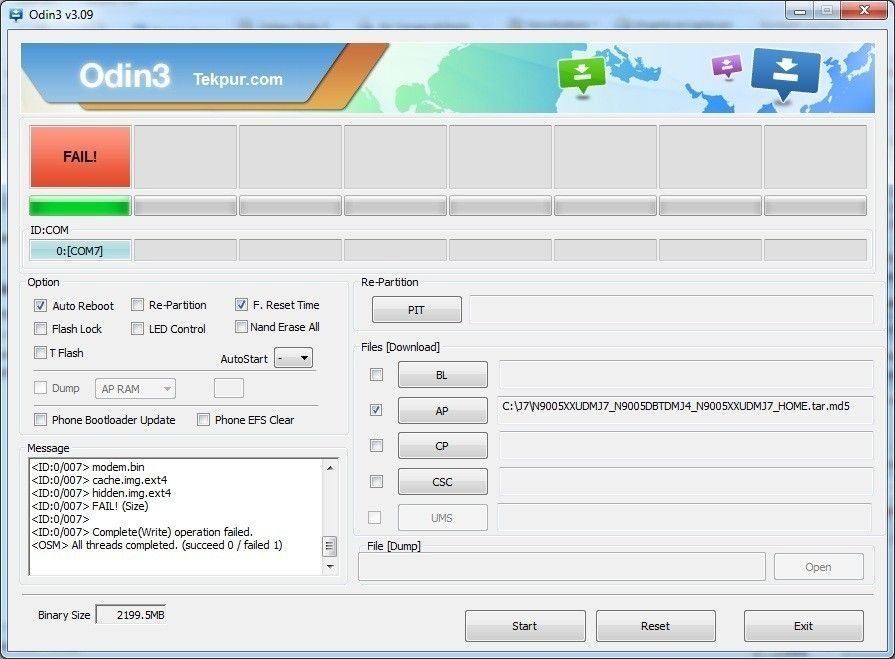
Task: Start the flashing process
Action: (525, 626)
